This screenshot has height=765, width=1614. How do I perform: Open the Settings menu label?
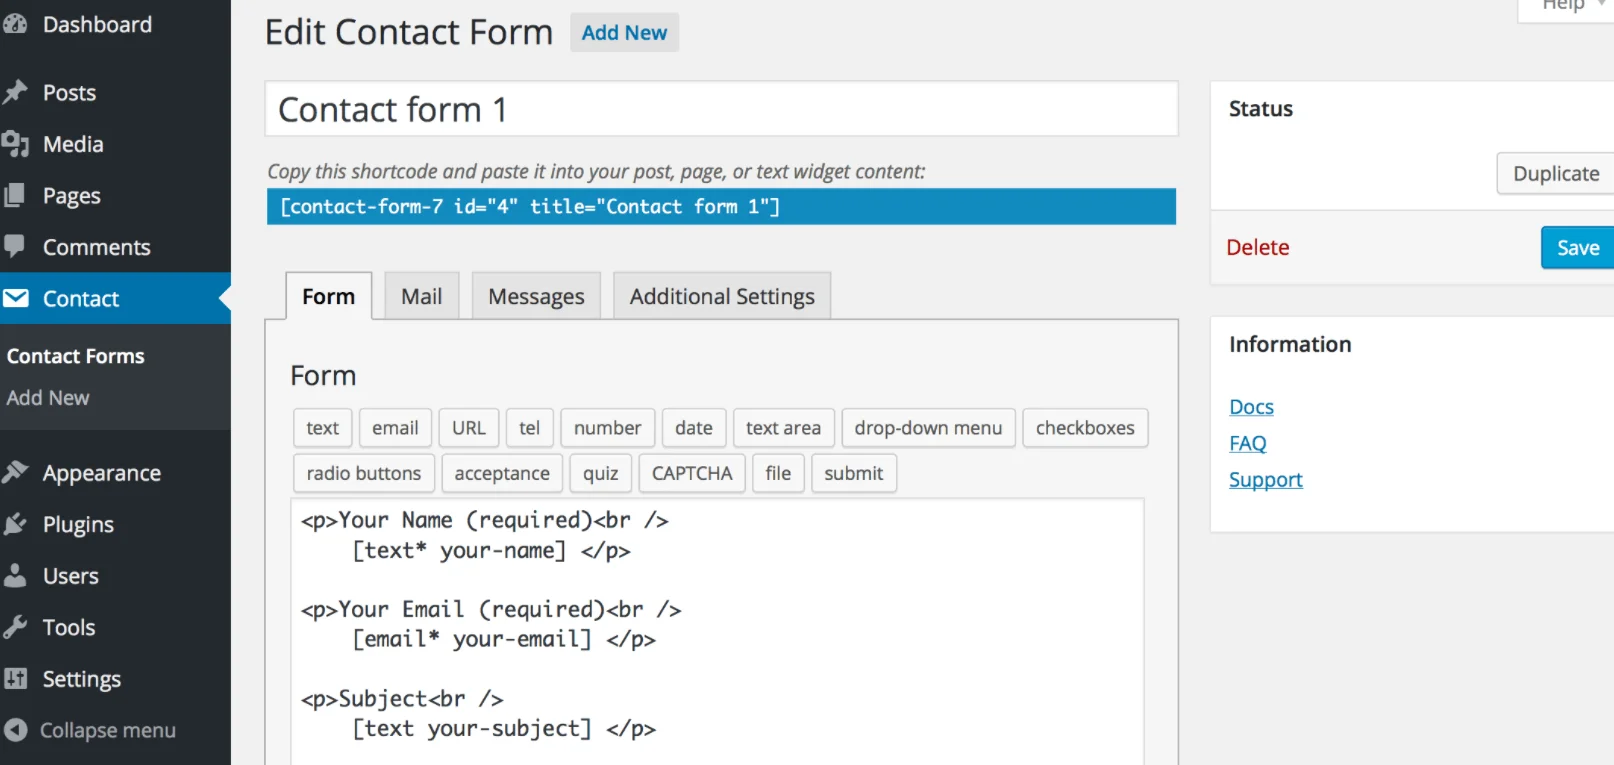(x=82, y=679)
